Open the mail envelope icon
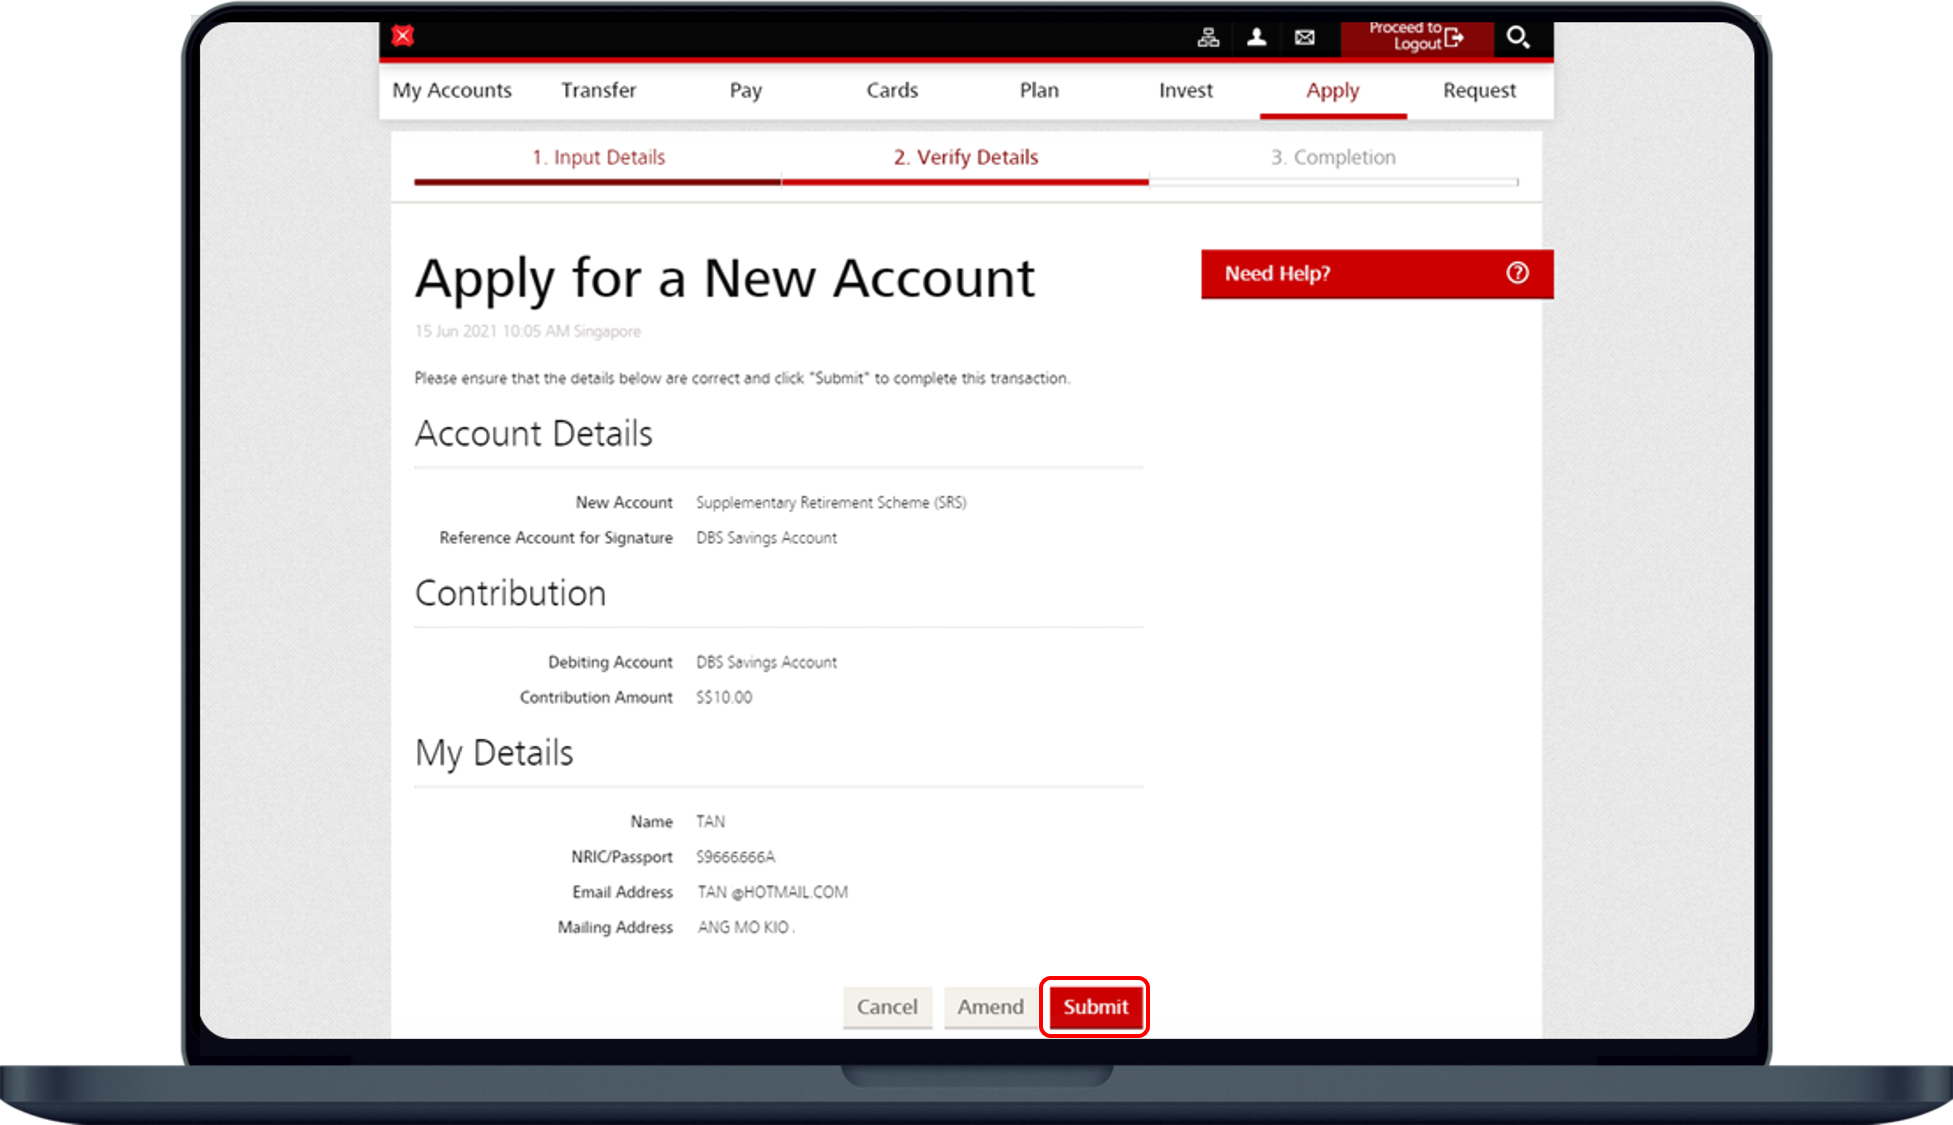 click(1305, 38)
